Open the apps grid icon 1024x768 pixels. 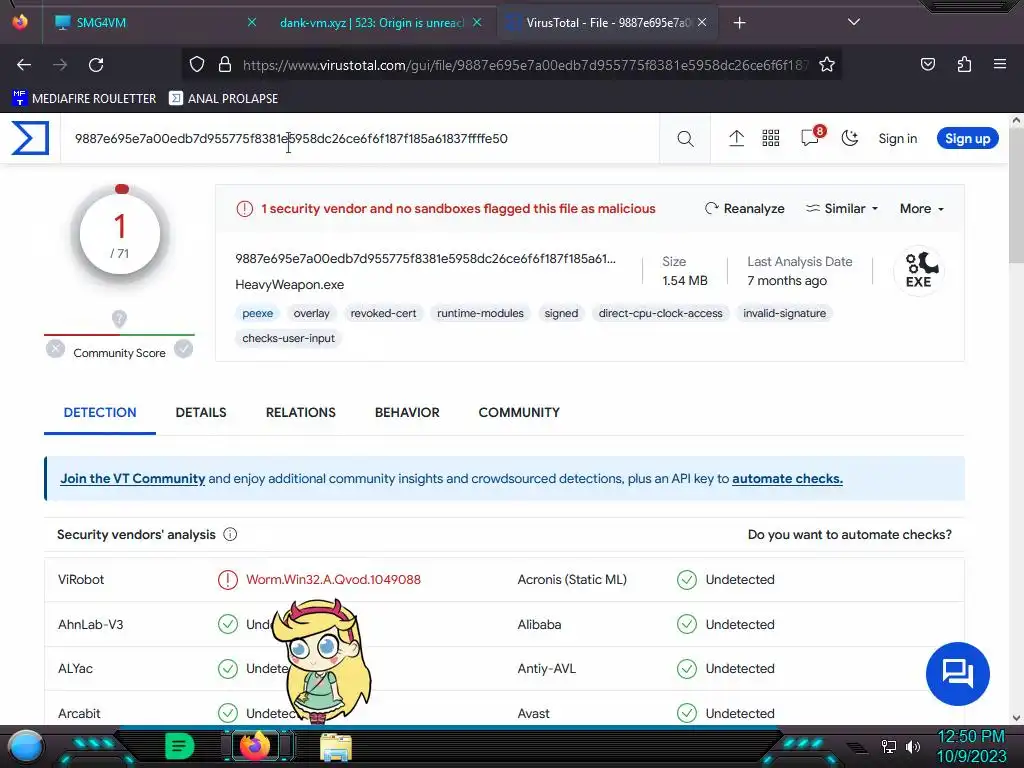(x=771, y=138)
